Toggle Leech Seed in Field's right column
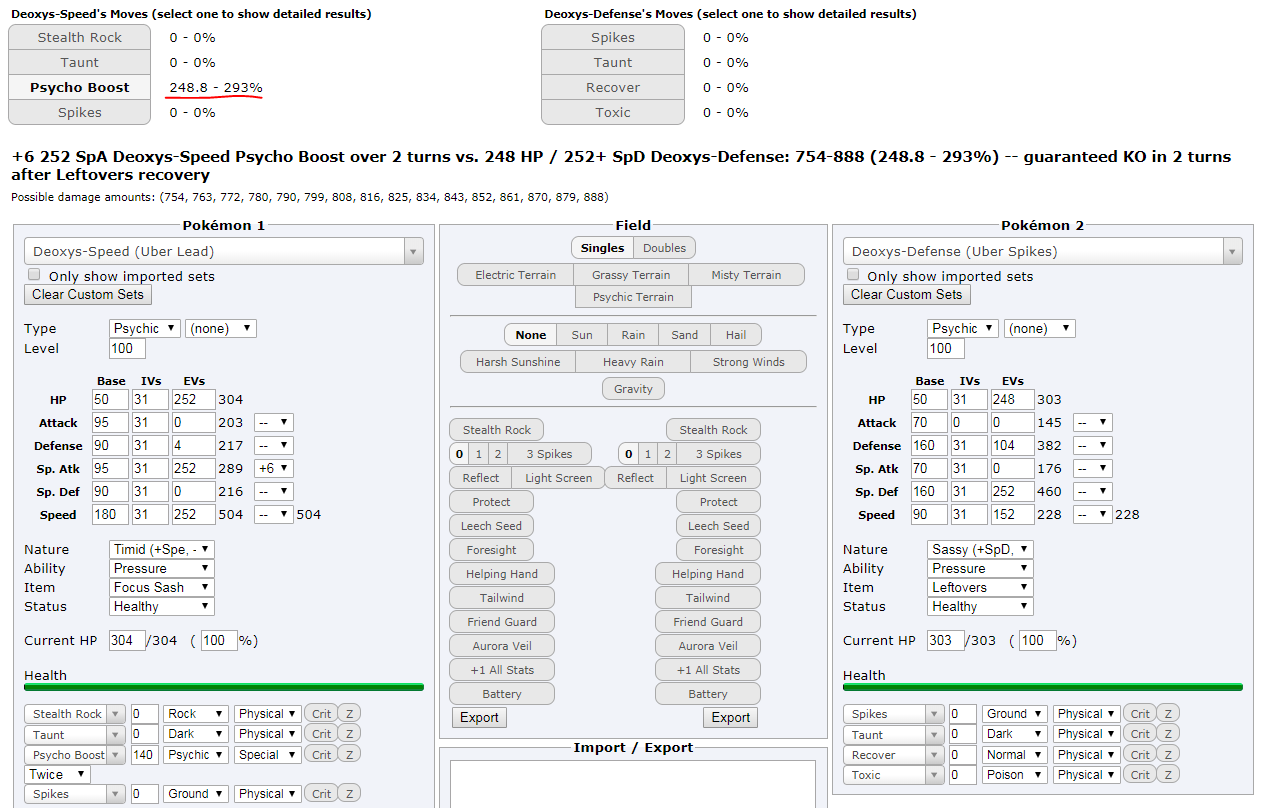This screenshot has width=1267, height=808. (x=718, y=526)
